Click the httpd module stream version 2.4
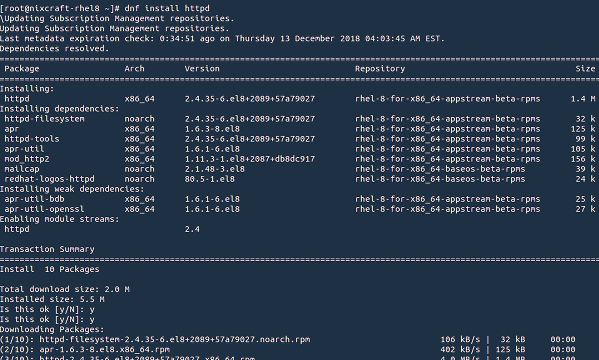The image size is (599, 360). (x=192, y=229)
